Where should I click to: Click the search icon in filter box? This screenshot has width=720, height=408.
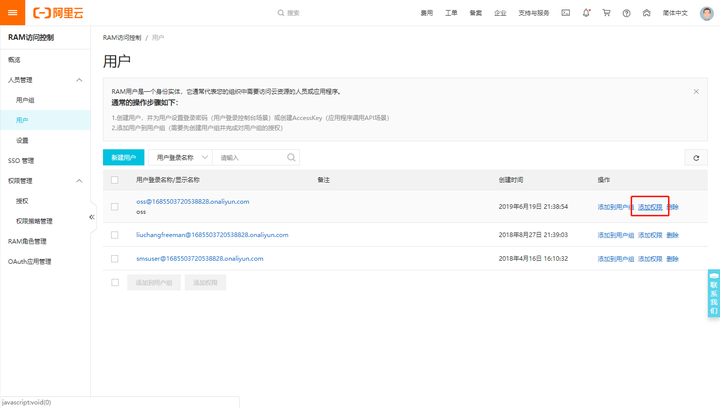pyautogui.click(x=291, y=157)
